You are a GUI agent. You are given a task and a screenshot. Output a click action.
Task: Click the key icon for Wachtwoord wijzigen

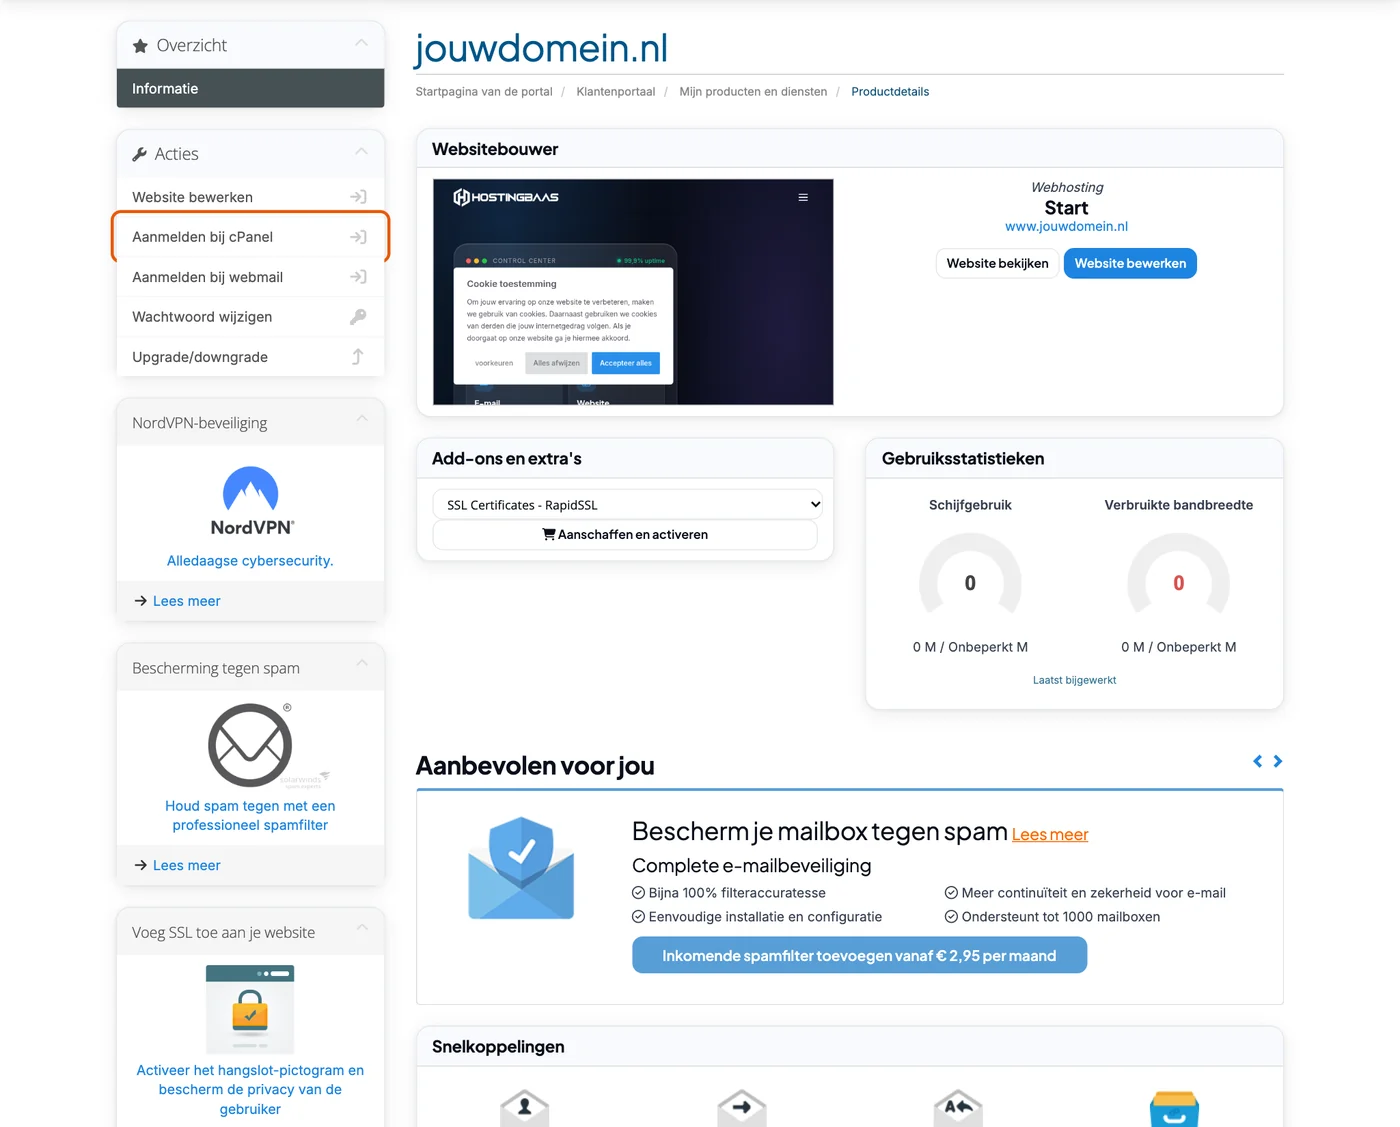pyautogui.click(x=358, y=317)
